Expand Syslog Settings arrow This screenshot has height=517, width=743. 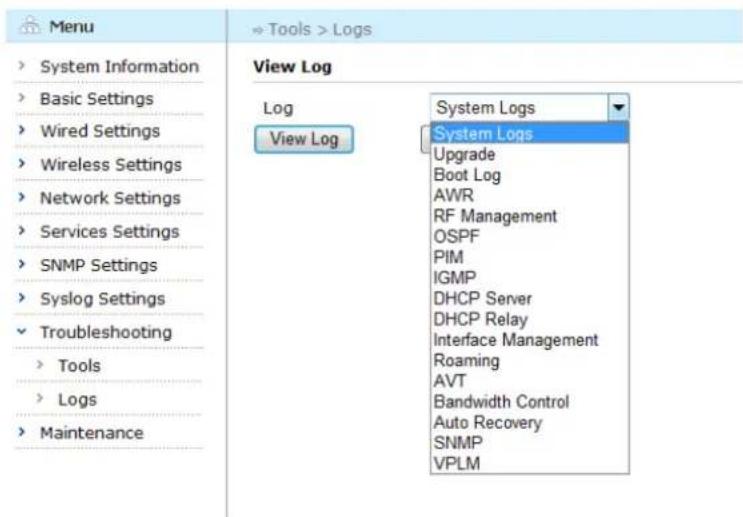tap(21, 298)
